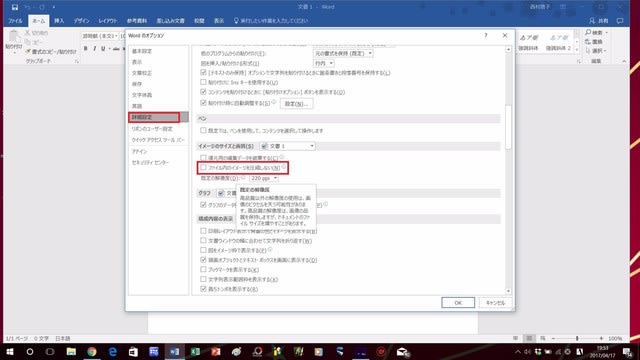Toggle show drawings and text boxes checkbox
The width and height of the screenshot is (640, 360).
[x=203, y=260]
